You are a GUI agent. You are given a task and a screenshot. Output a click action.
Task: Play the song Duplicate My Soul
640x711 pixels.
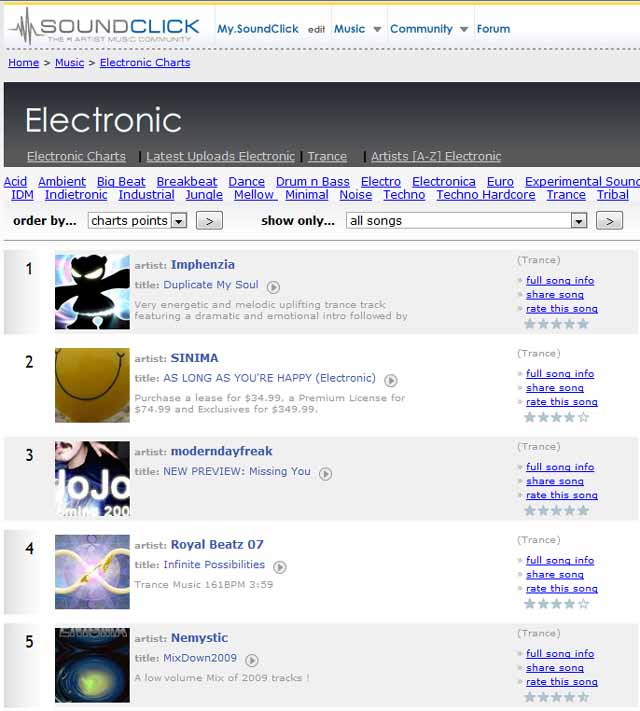273,287
